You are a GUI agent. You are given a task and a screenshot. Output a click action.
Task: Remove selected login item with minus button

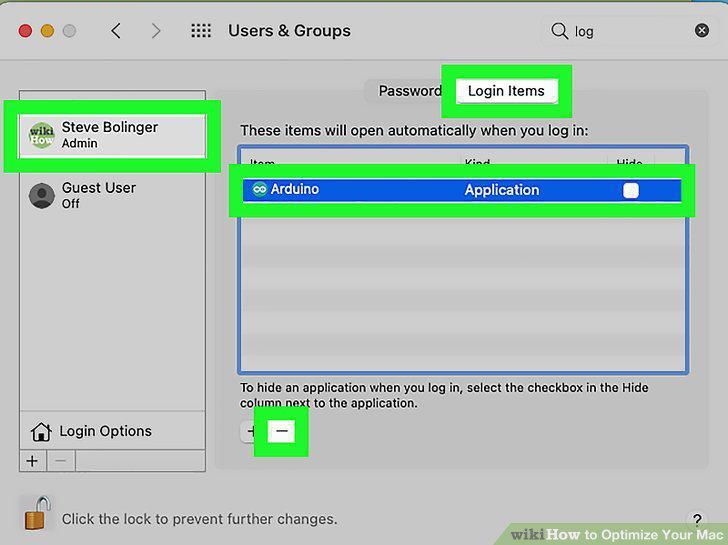pyautogui.click(x=281, y=431)
